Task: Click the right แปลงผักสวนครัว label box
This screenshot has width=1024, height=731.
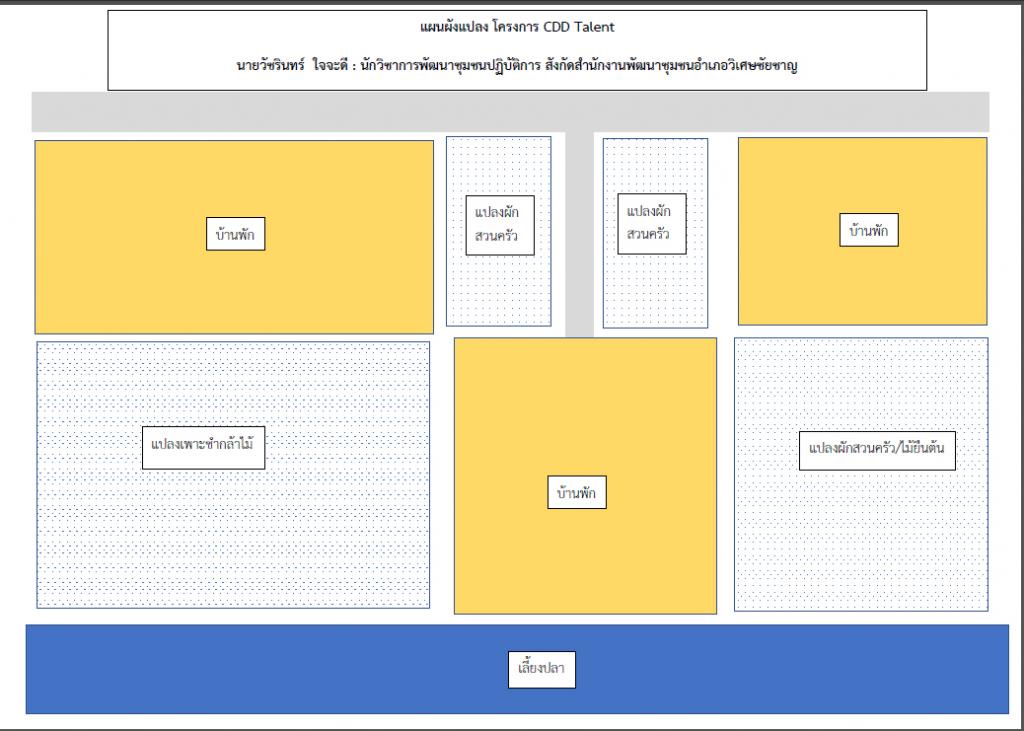Action: tap(651, 224)
